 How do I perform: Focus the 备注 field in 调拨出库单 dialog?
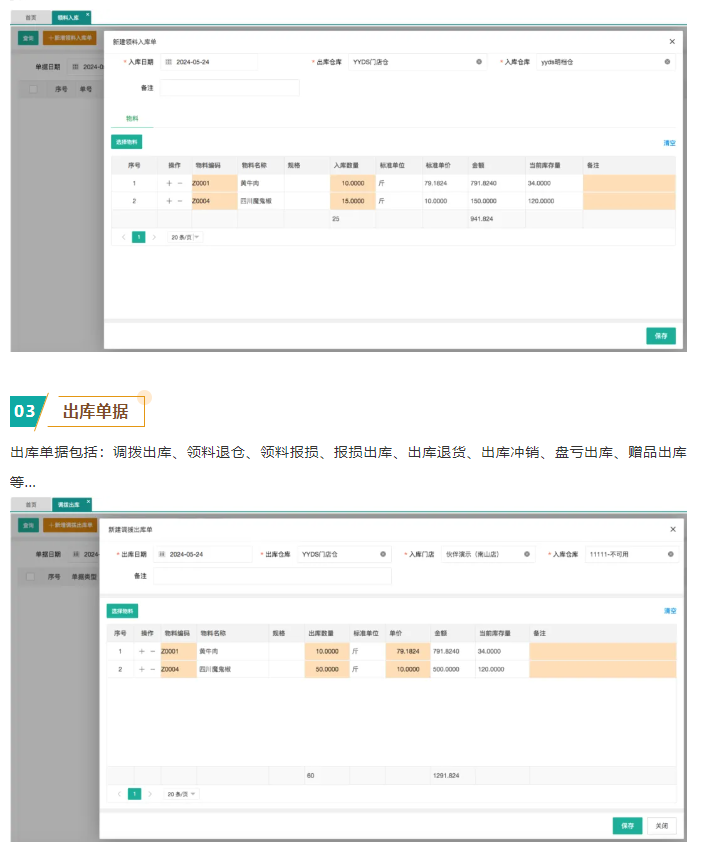point(272,576)
